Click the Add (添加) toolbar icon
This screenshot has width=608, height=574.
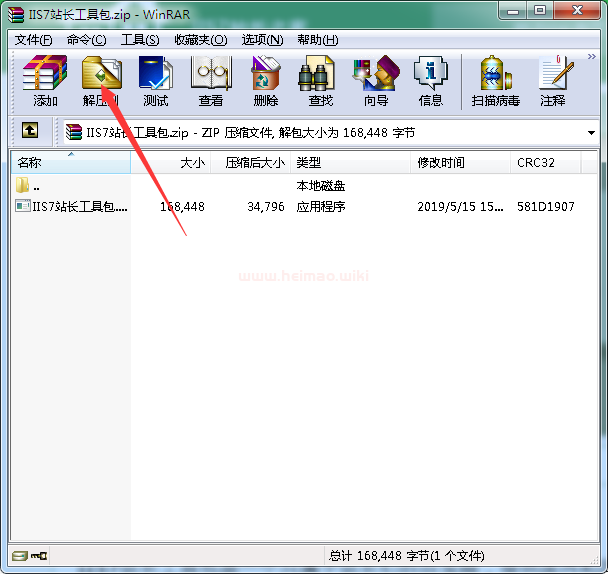[x=45, y=81]
